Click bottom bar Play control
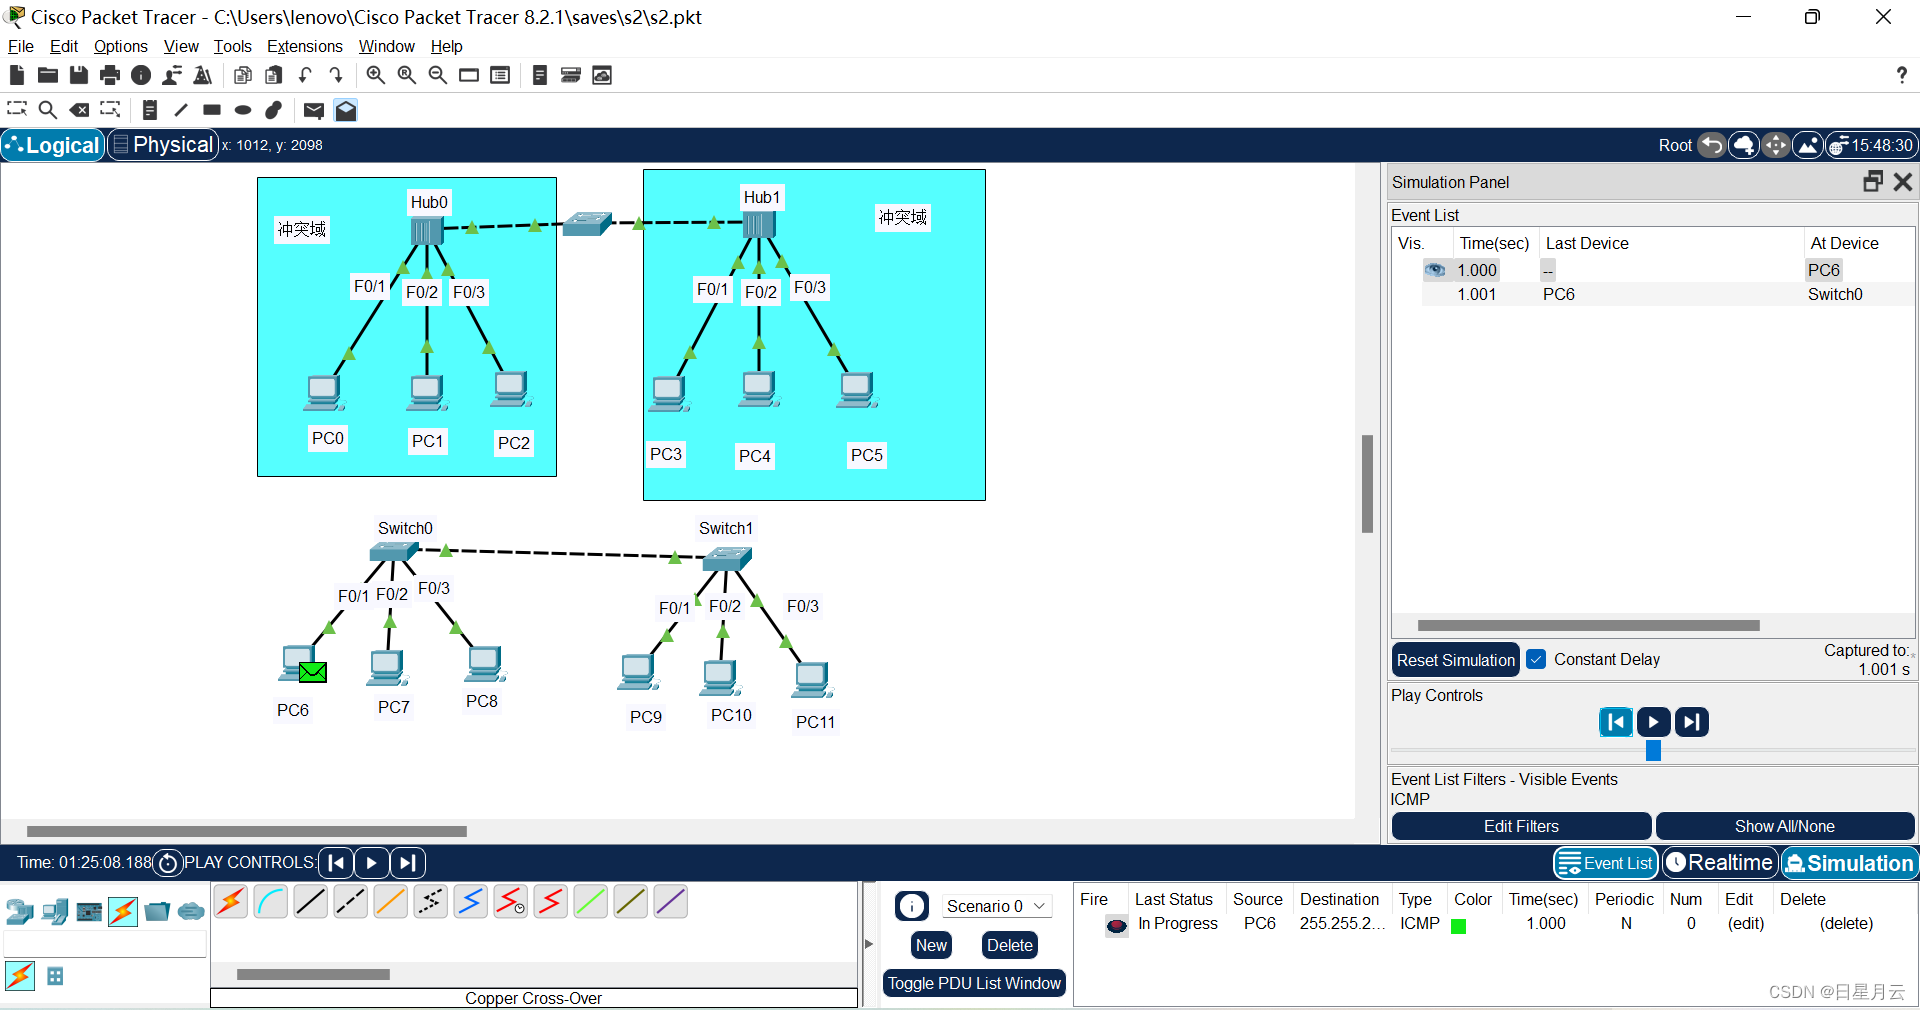Image resolution: width=1920 pixels, height=1010 pixels. tap(371, 862)
